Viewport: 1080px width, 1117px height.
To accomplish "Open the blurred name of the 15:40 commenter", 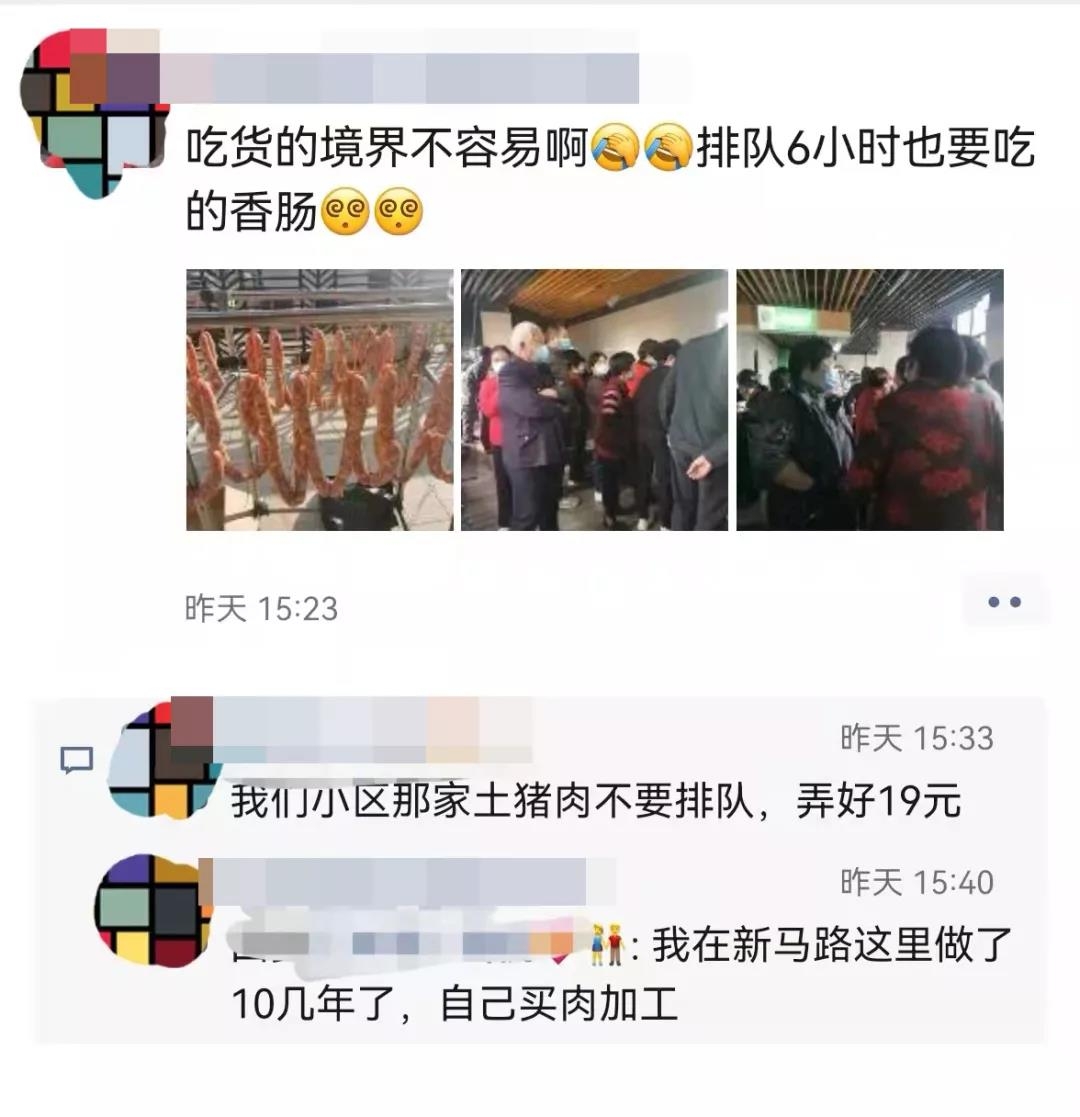I will point(399,882).
